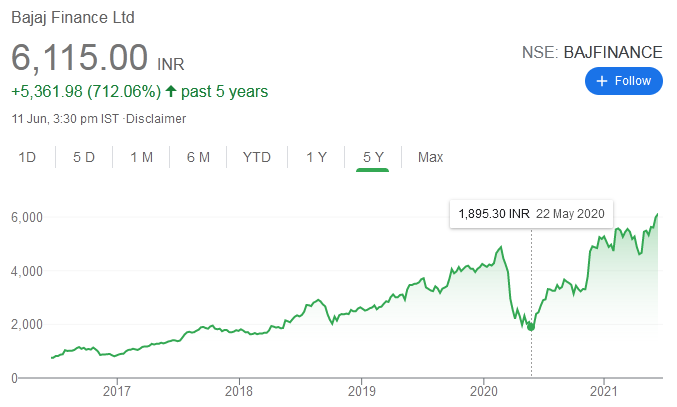The width and height of the screenshot is (677, 407).
Task: Select the 1D time range tab
Action: click(x=28, y=157)
